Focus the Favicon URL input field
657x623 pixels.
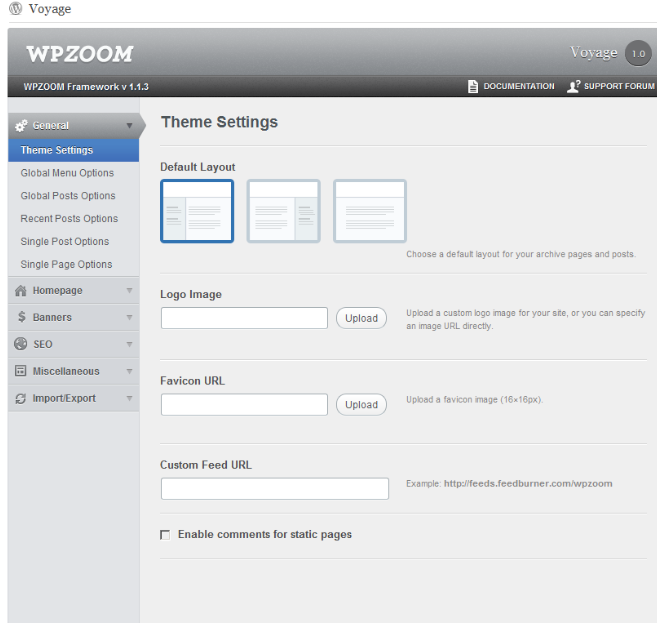(244, 405)
